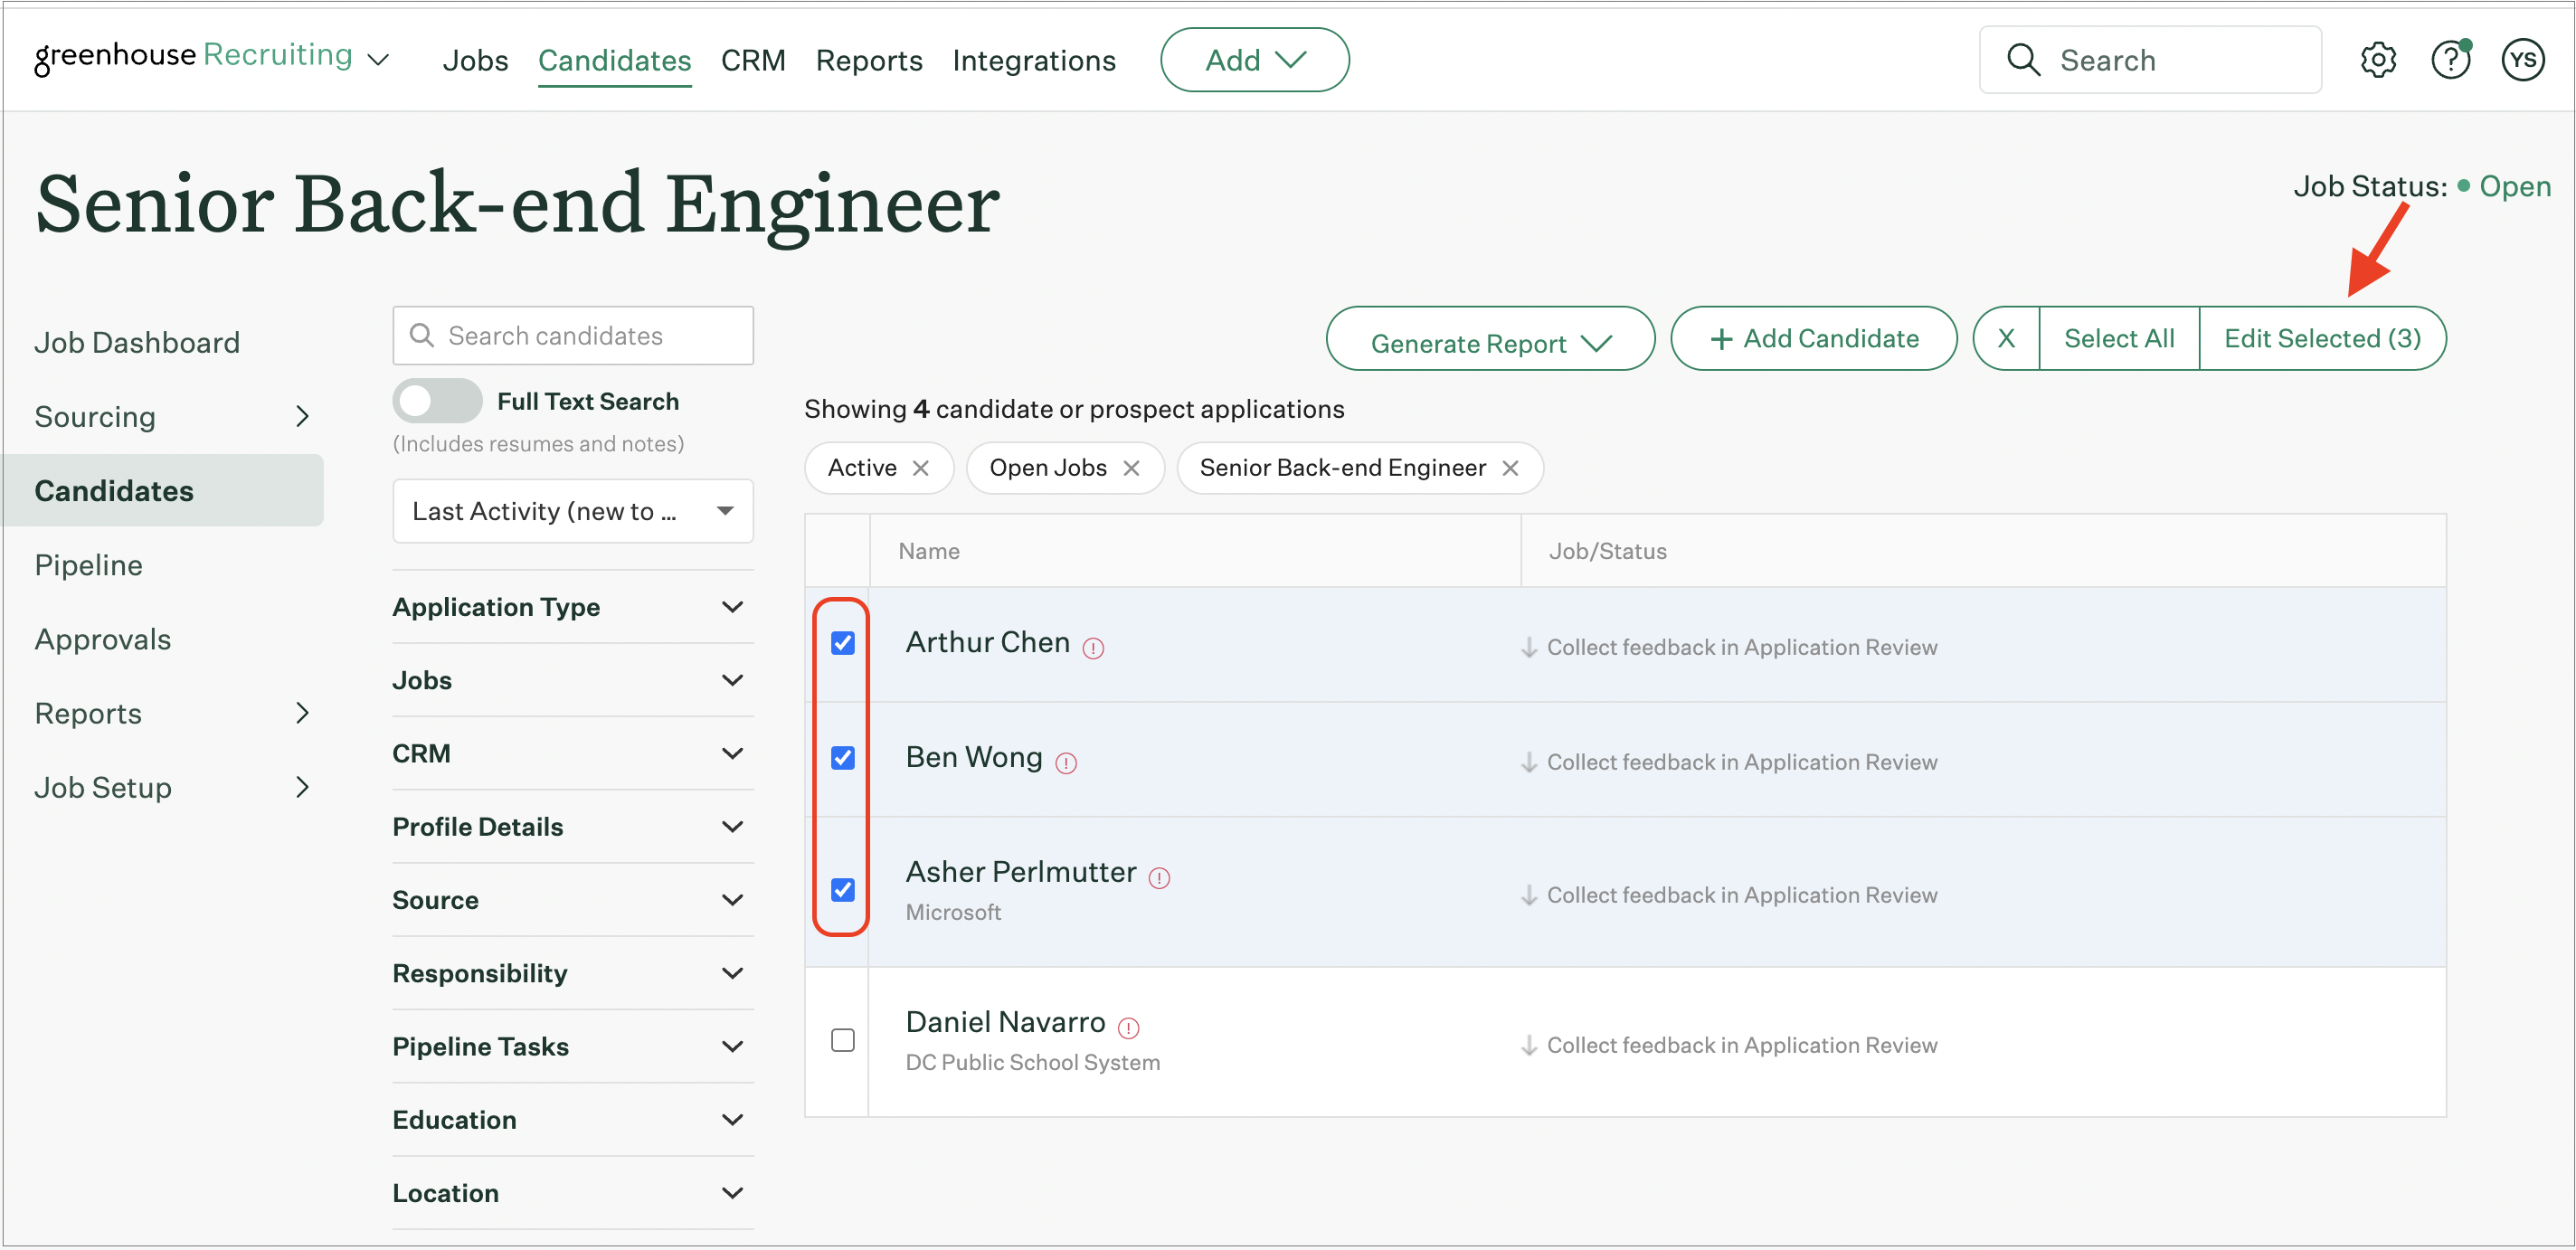Screen dimensions: 2576x1250
Task: Click the alert icon next to Asher Perlmutter
Action: (1159, 878)
